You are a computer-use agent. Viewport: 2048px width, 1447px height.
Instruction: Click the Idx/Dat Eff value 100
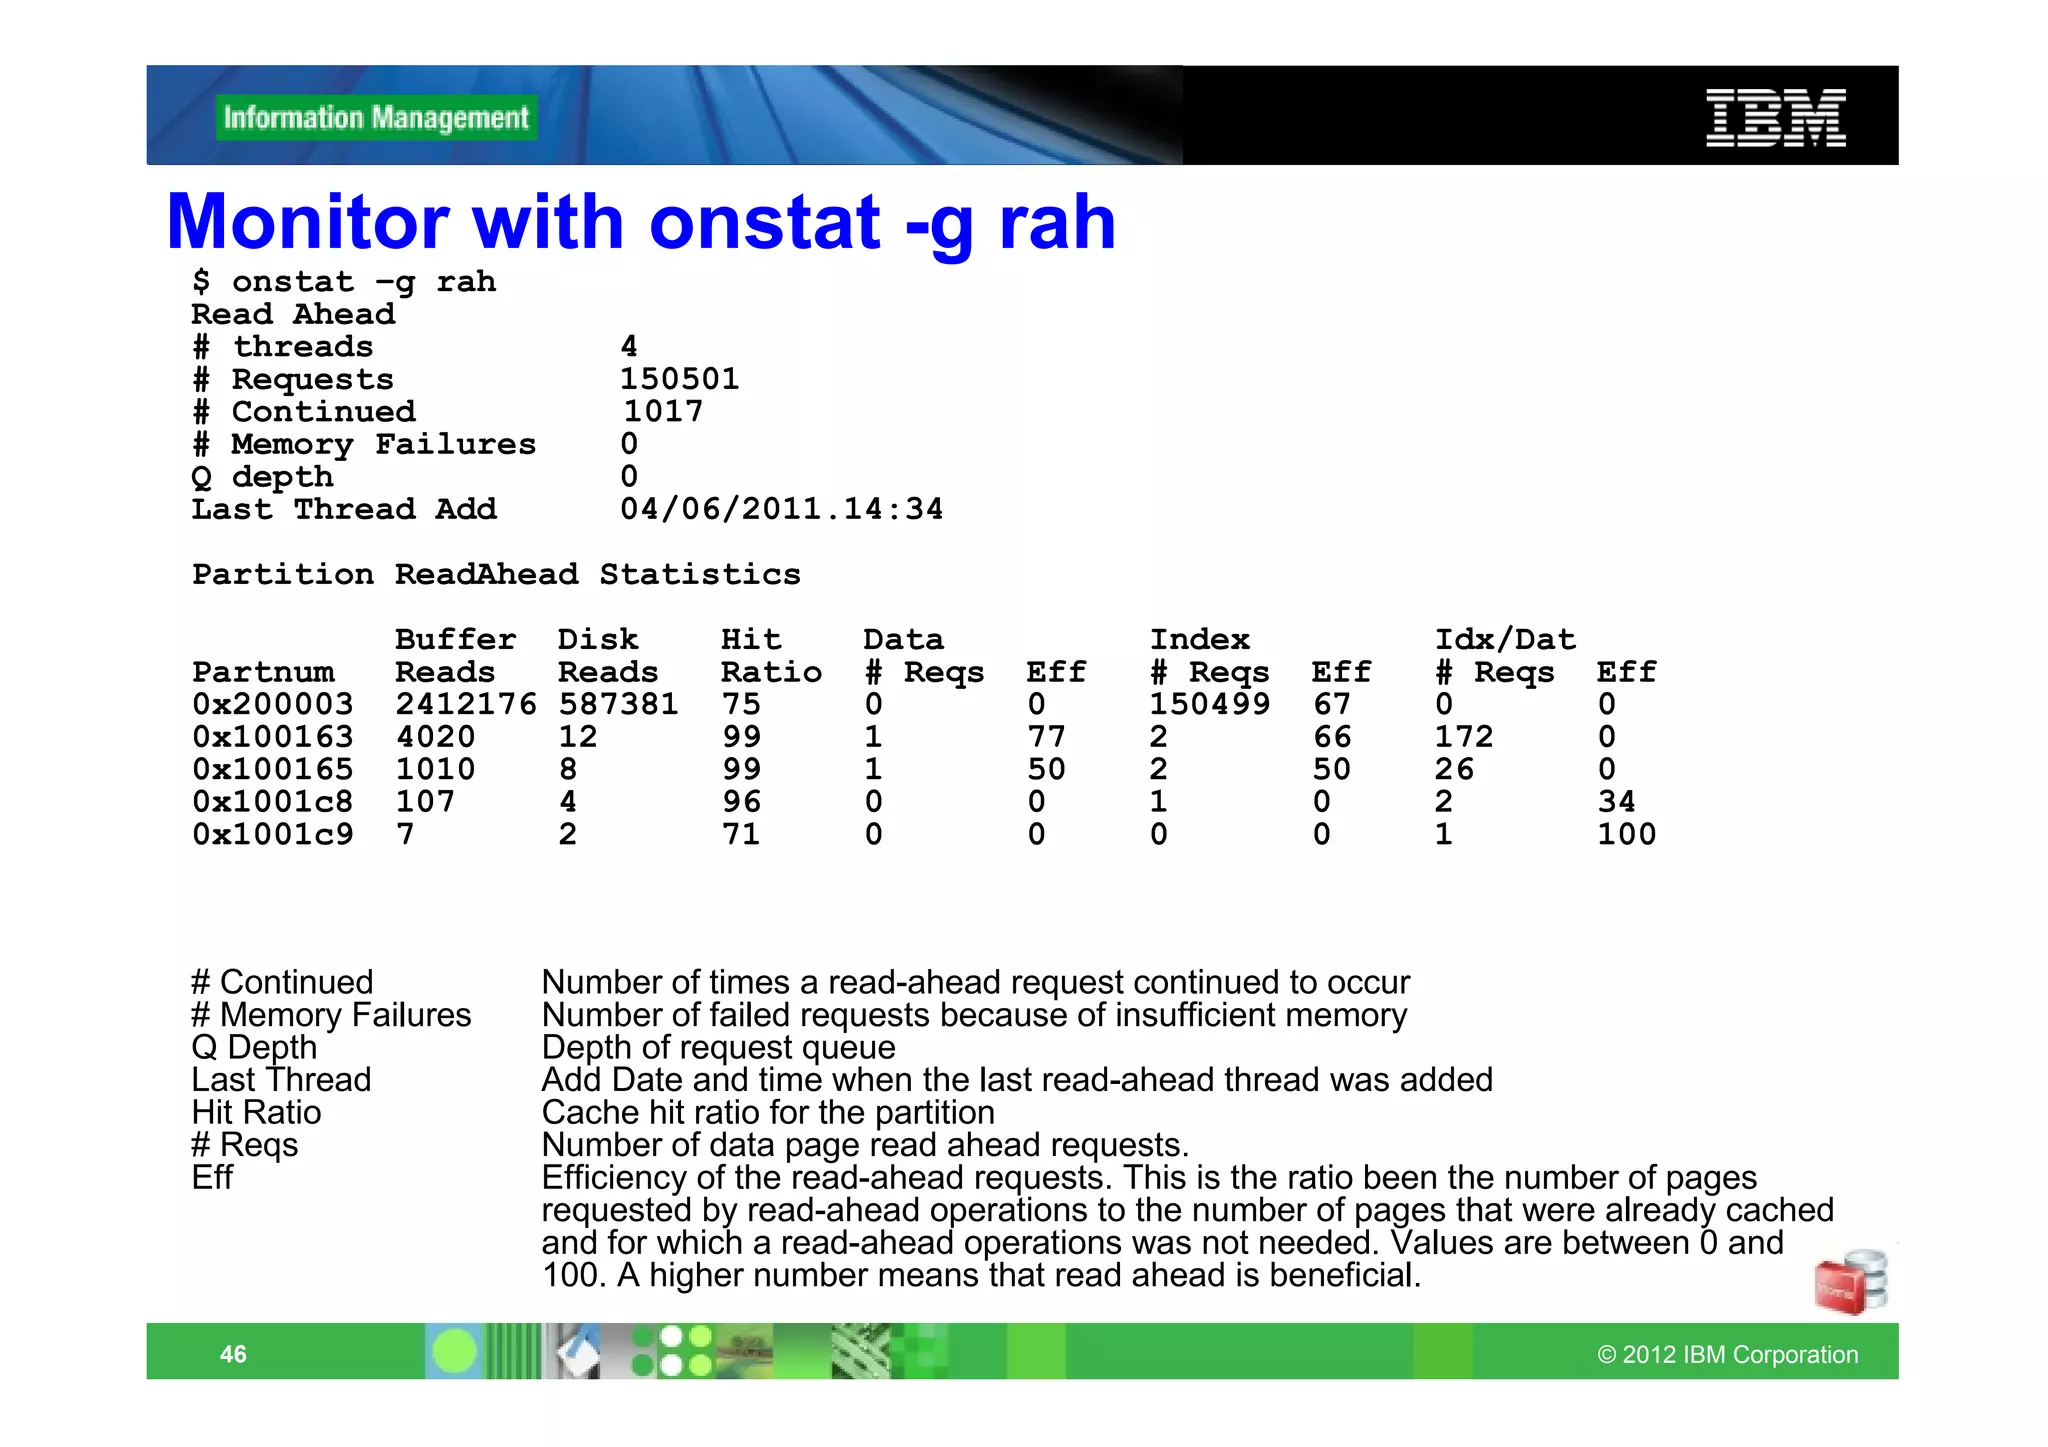coord(1626,834)
